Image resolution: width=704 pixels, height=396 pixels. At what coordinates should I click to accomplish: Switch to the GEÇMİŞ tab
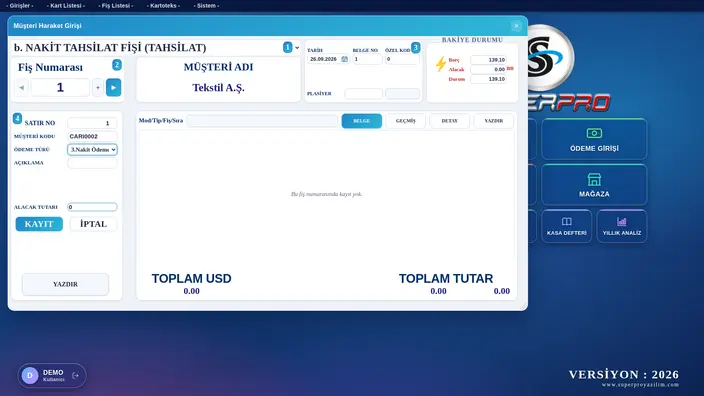tap(405, 121)
